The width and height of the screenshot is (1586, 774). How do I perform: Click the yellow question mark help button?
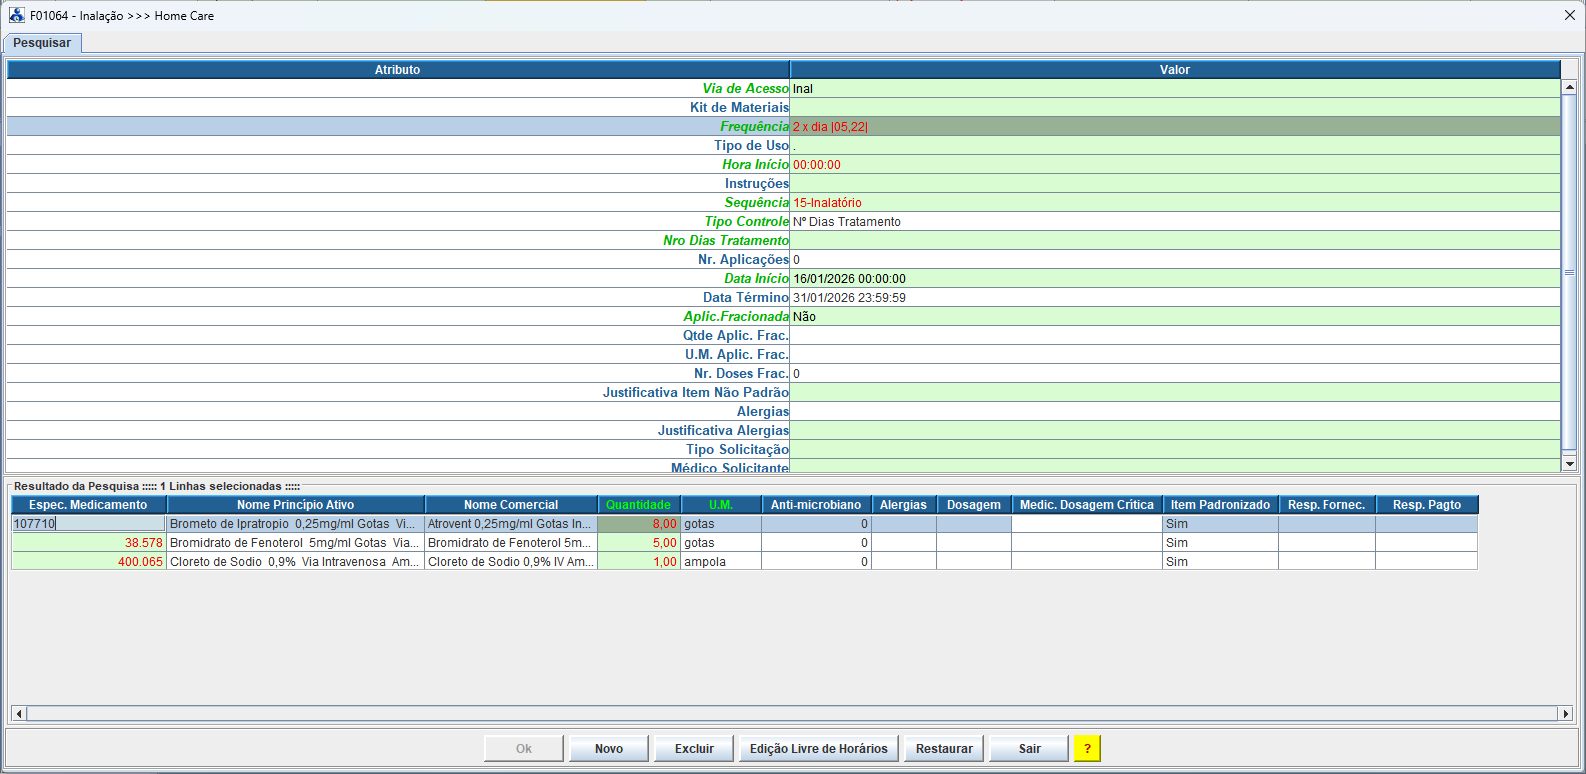[1086, 748]
